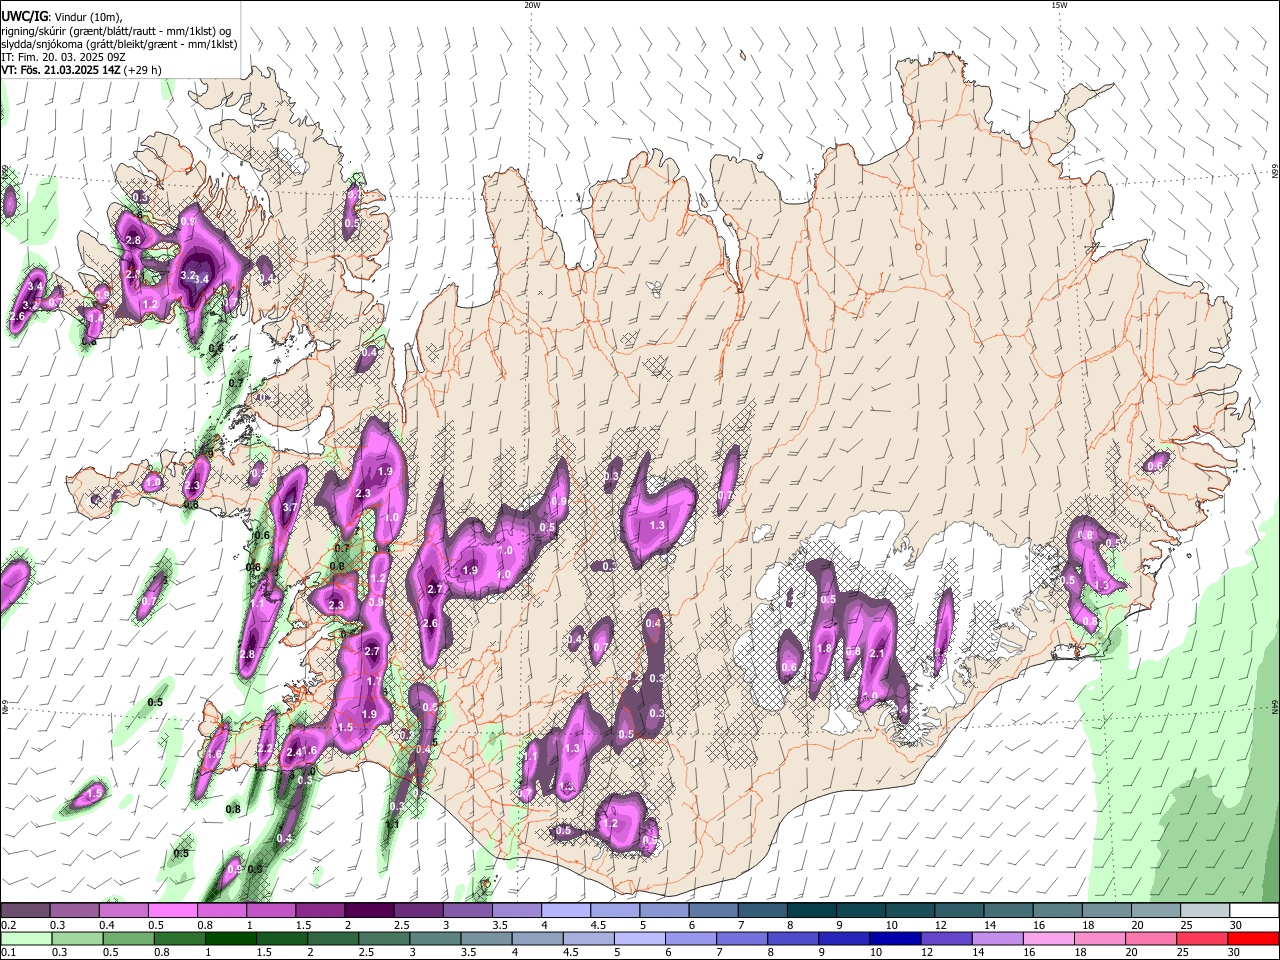The width and height of the screenshot is (1280, 960).
Task: Click the 'UWC/IG' title text
Action: click(24, 15)
